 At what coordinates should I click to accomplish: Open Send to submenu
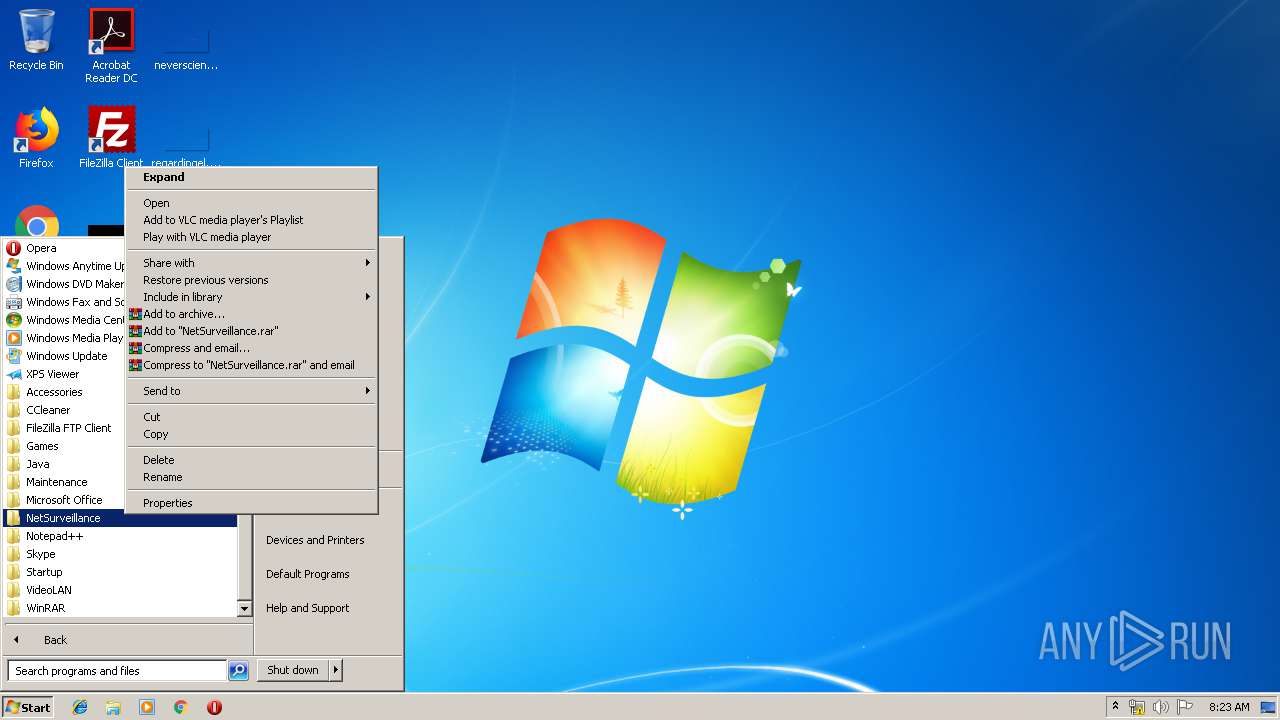[x=251, y=391]
